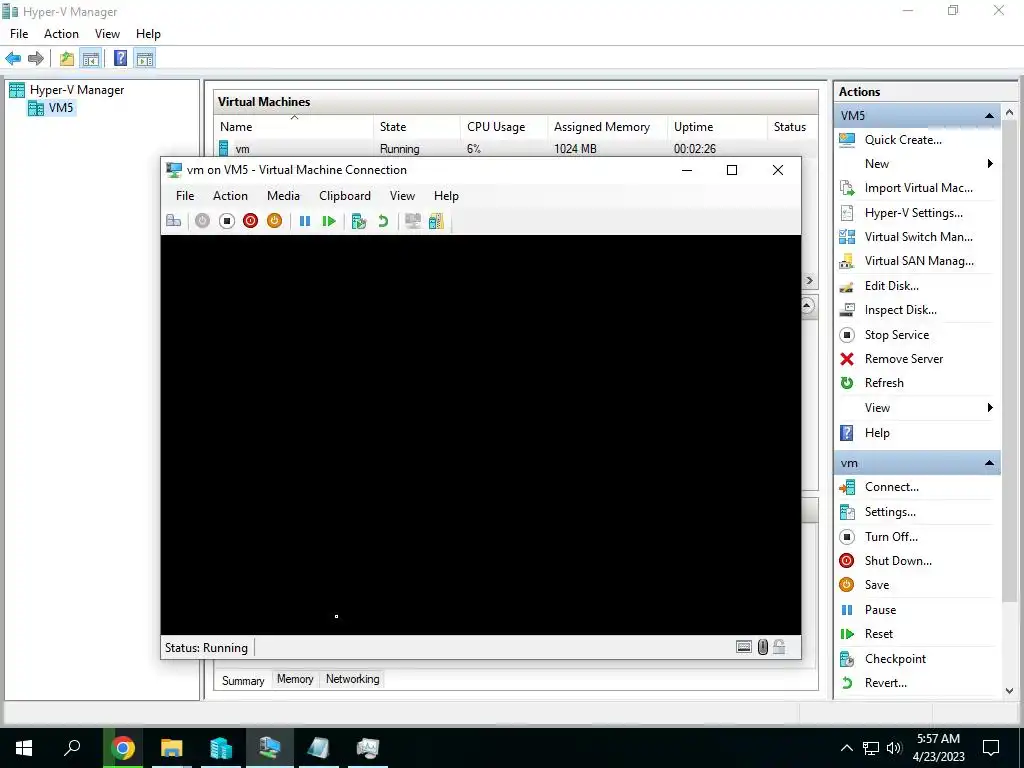Select VM5 server in the console tree
Screen dimensions: 1024x768
click(61, 108)
